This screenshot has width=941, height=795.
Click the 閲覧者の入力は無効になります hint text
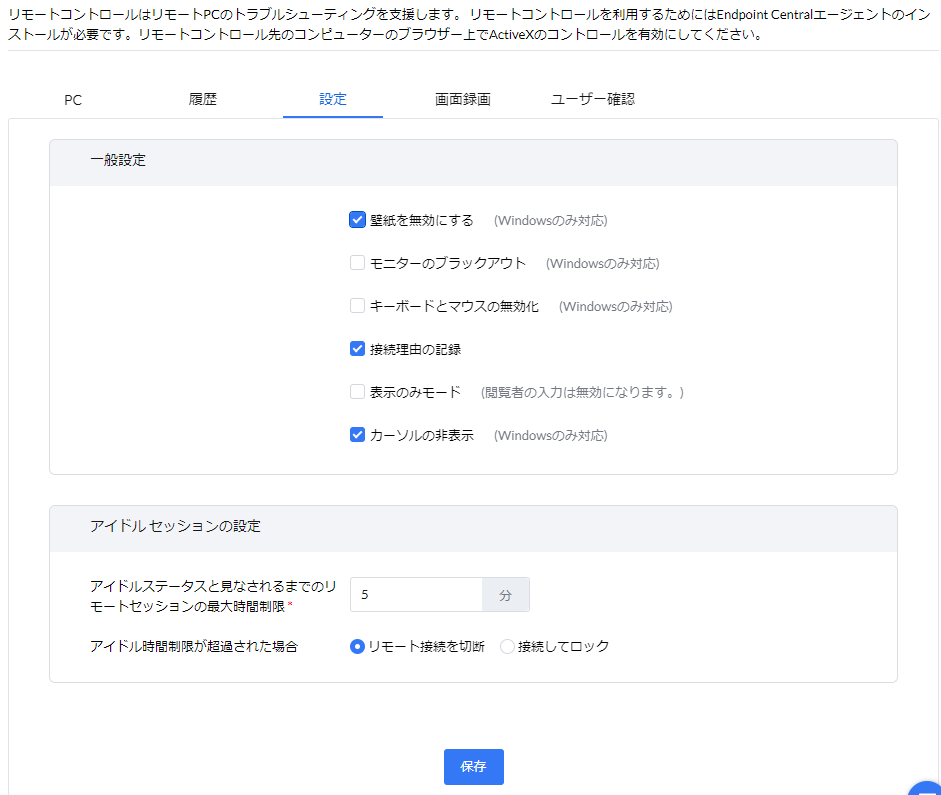(x=582, y=392)
